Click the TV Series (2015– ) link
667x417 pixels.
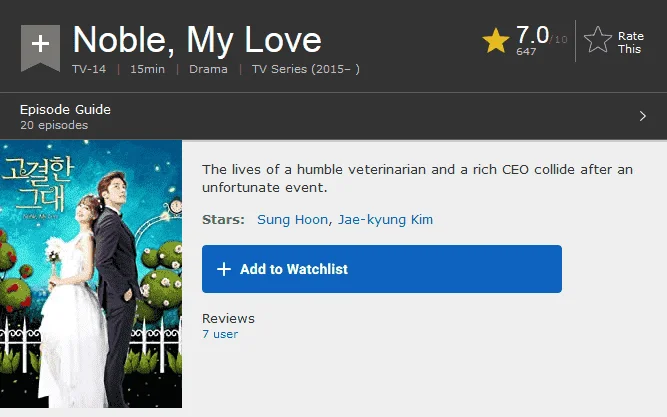pos(305,69)
